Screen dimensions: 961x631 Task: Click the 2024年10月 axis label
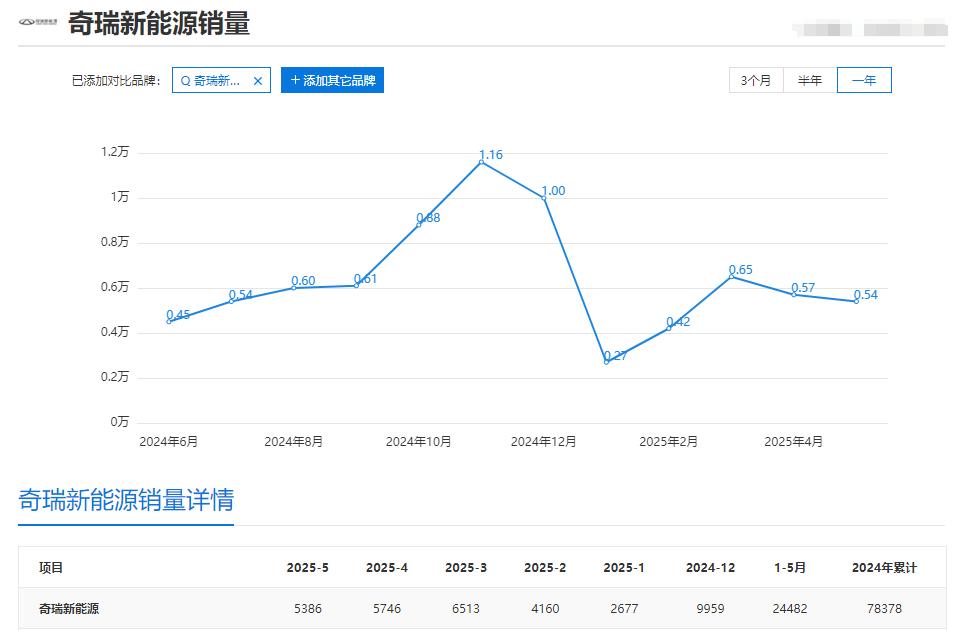419,442
